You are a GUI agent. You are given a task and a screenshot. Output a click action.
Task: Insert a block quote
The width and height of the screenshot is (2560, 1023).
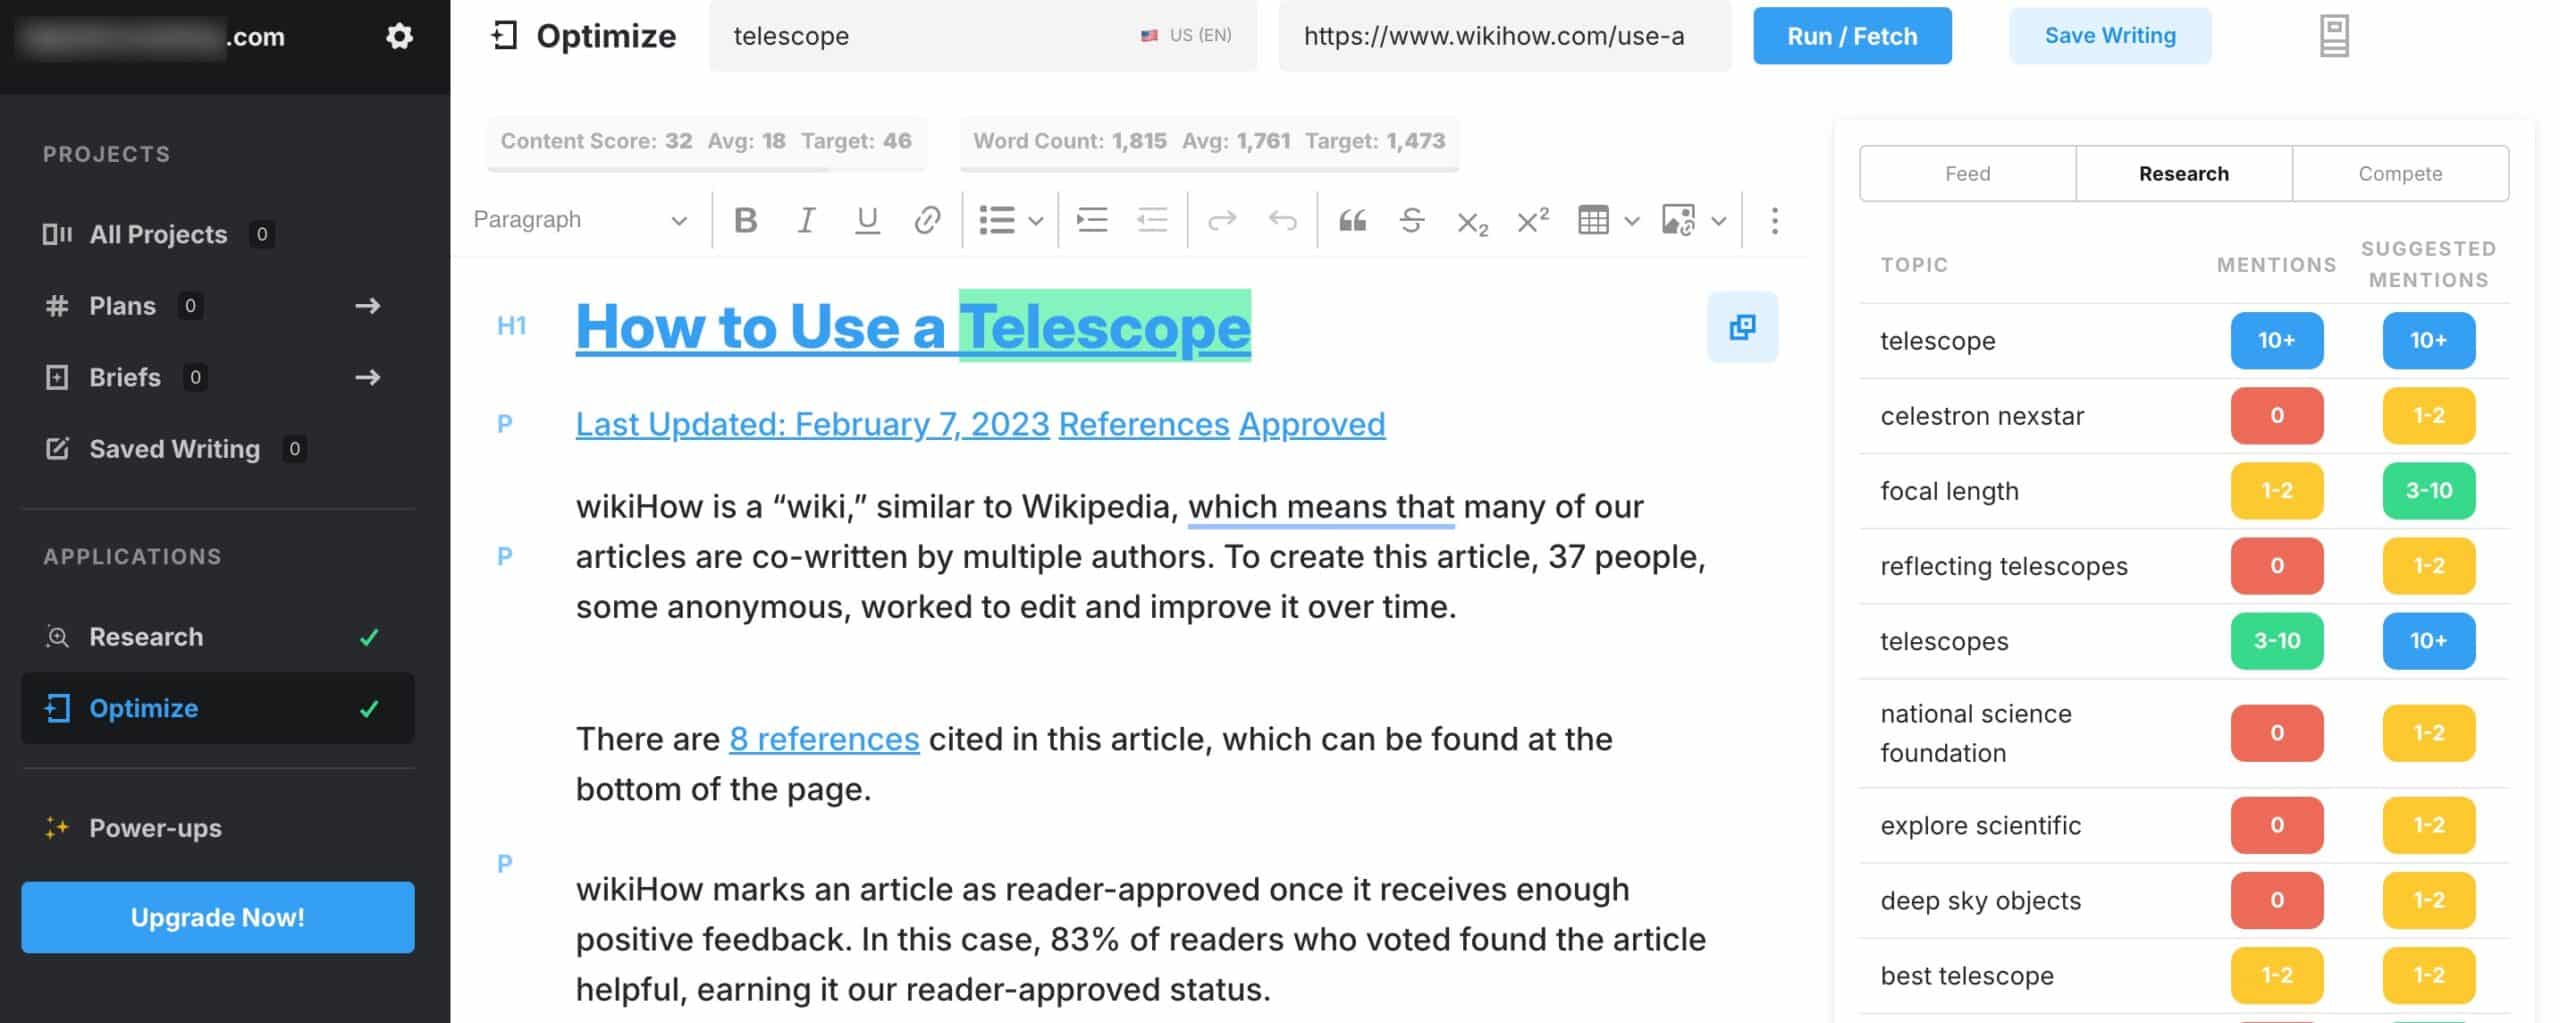1352,220
